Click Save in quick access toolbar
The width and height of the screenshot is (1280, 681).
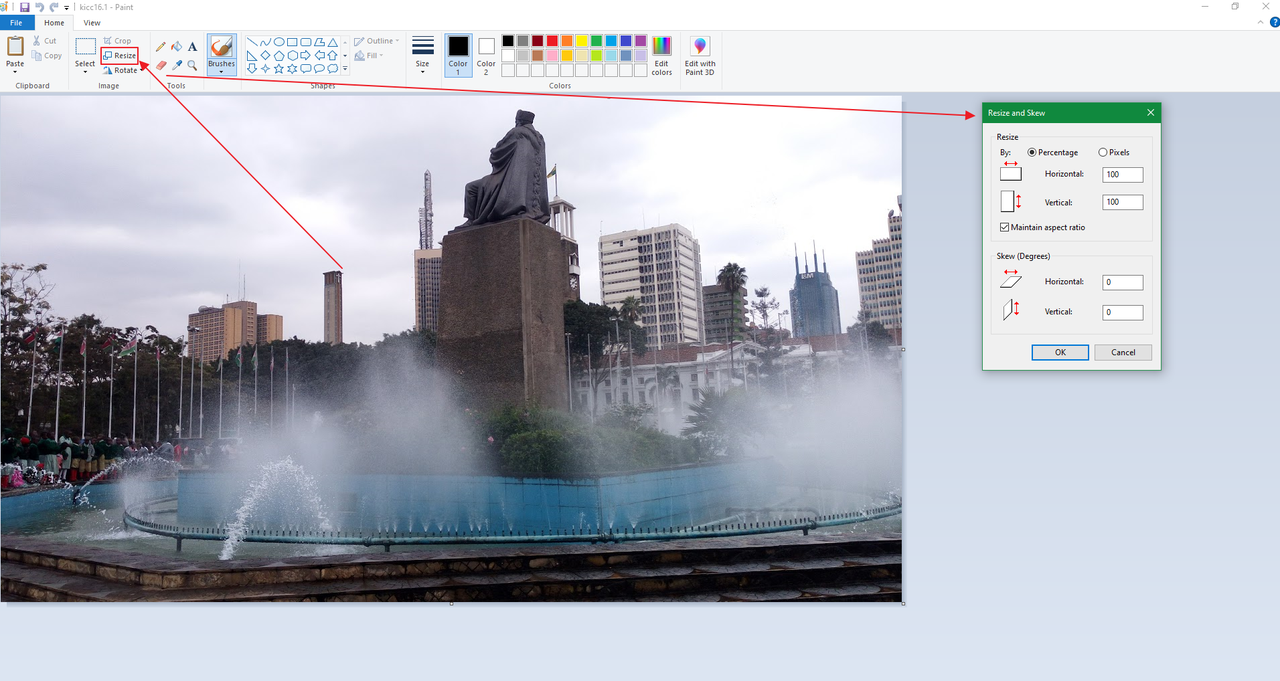pyautogui.click(x=24, y=7)
